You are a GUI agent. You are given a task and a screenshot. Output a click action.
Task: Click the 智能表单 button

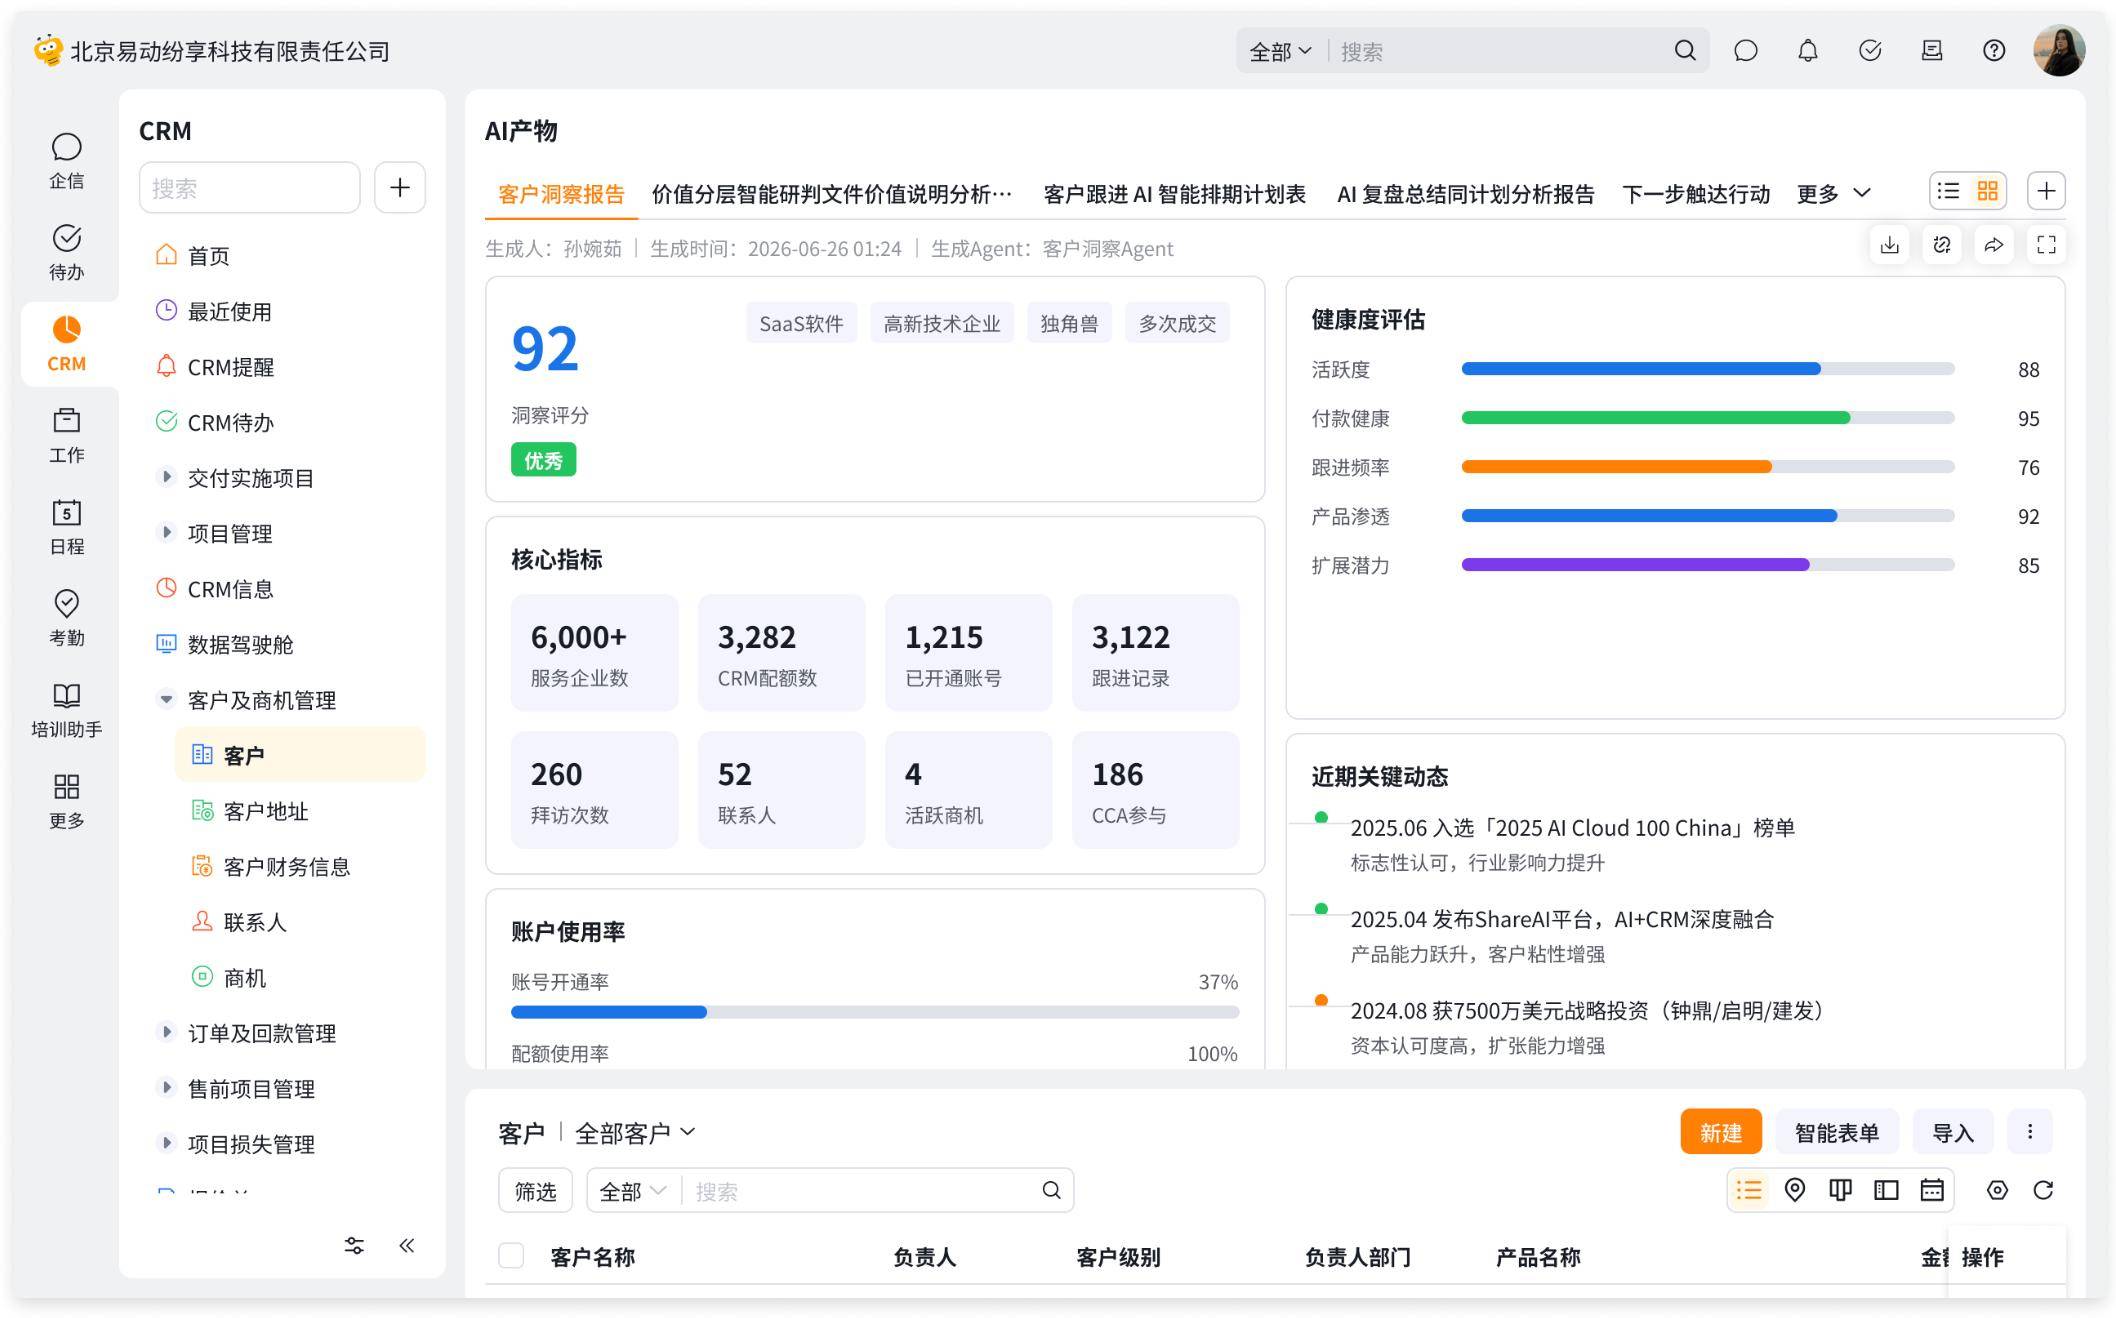tap(1836, 1132)
